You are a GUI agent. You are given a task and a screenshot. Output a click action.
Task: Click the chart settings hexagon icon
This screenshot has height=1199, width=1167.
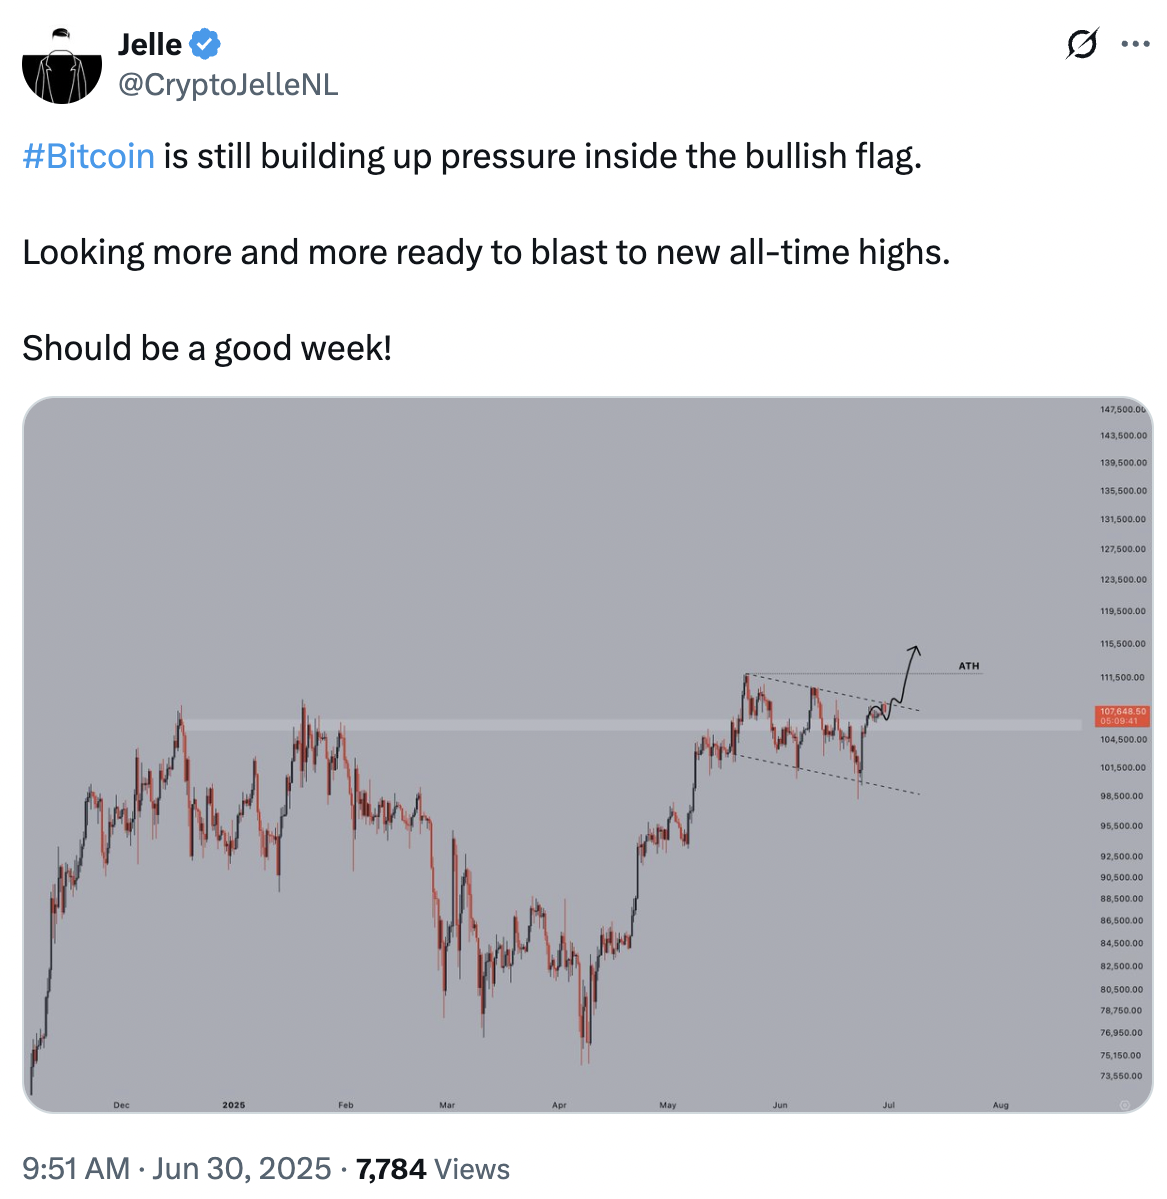1124,1104
